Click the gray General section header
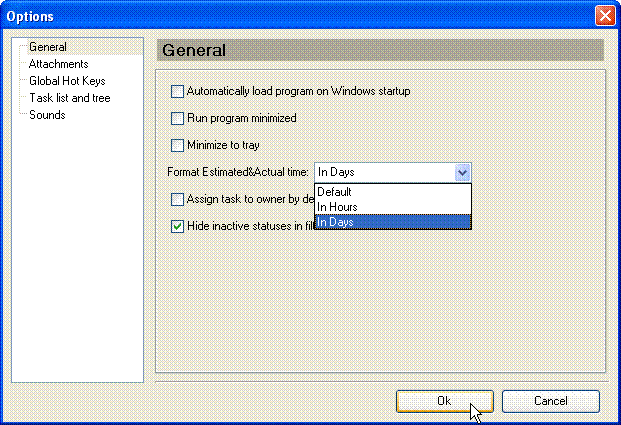The width and height of the screenshot is (621, 425). click(380, 50)
